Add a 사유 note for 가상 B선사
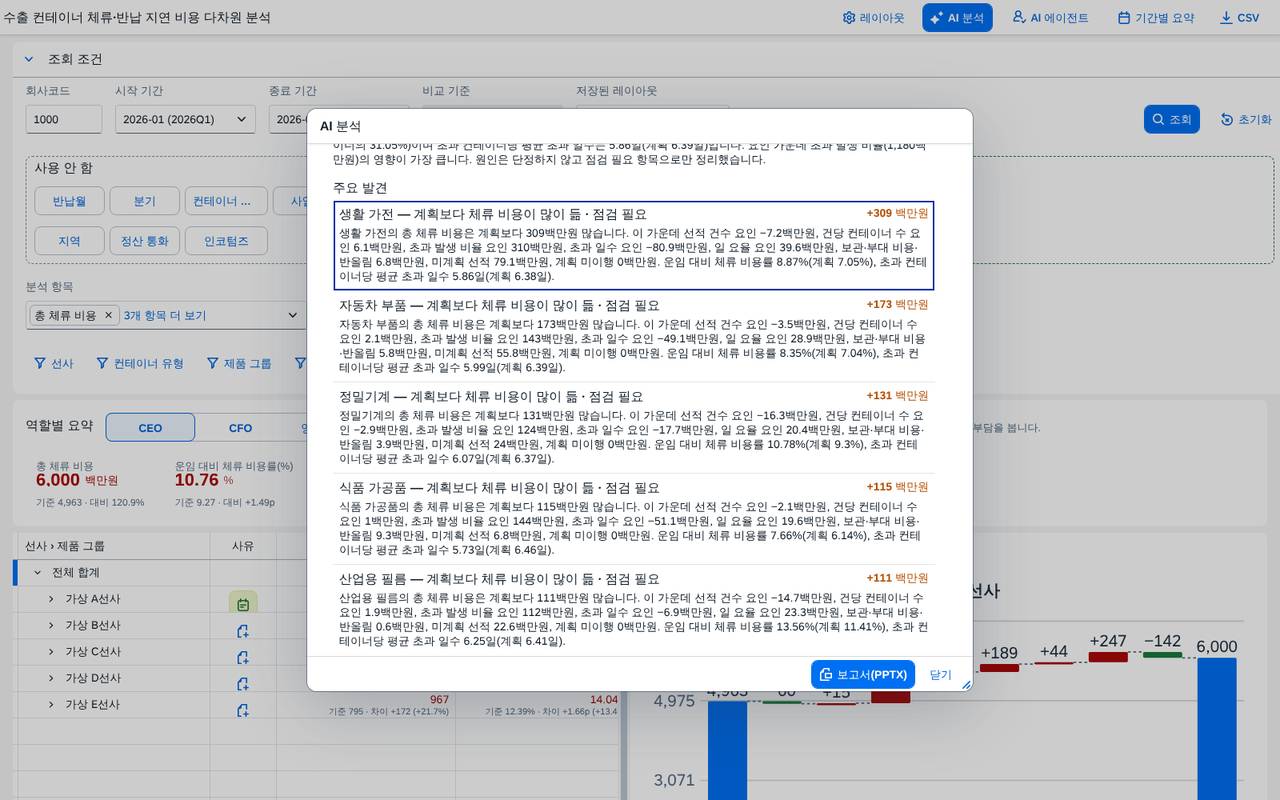The width and height of the screenshot is (1280, 800). (x=242, y=631)
